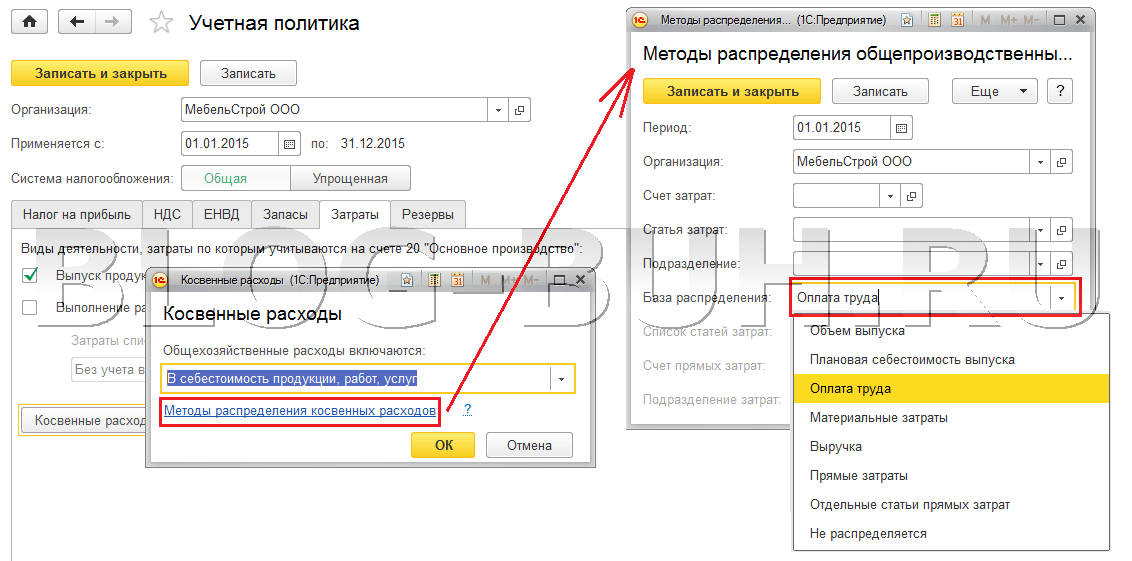Enable the Выполнение работ checkbox

pos(30,308)
